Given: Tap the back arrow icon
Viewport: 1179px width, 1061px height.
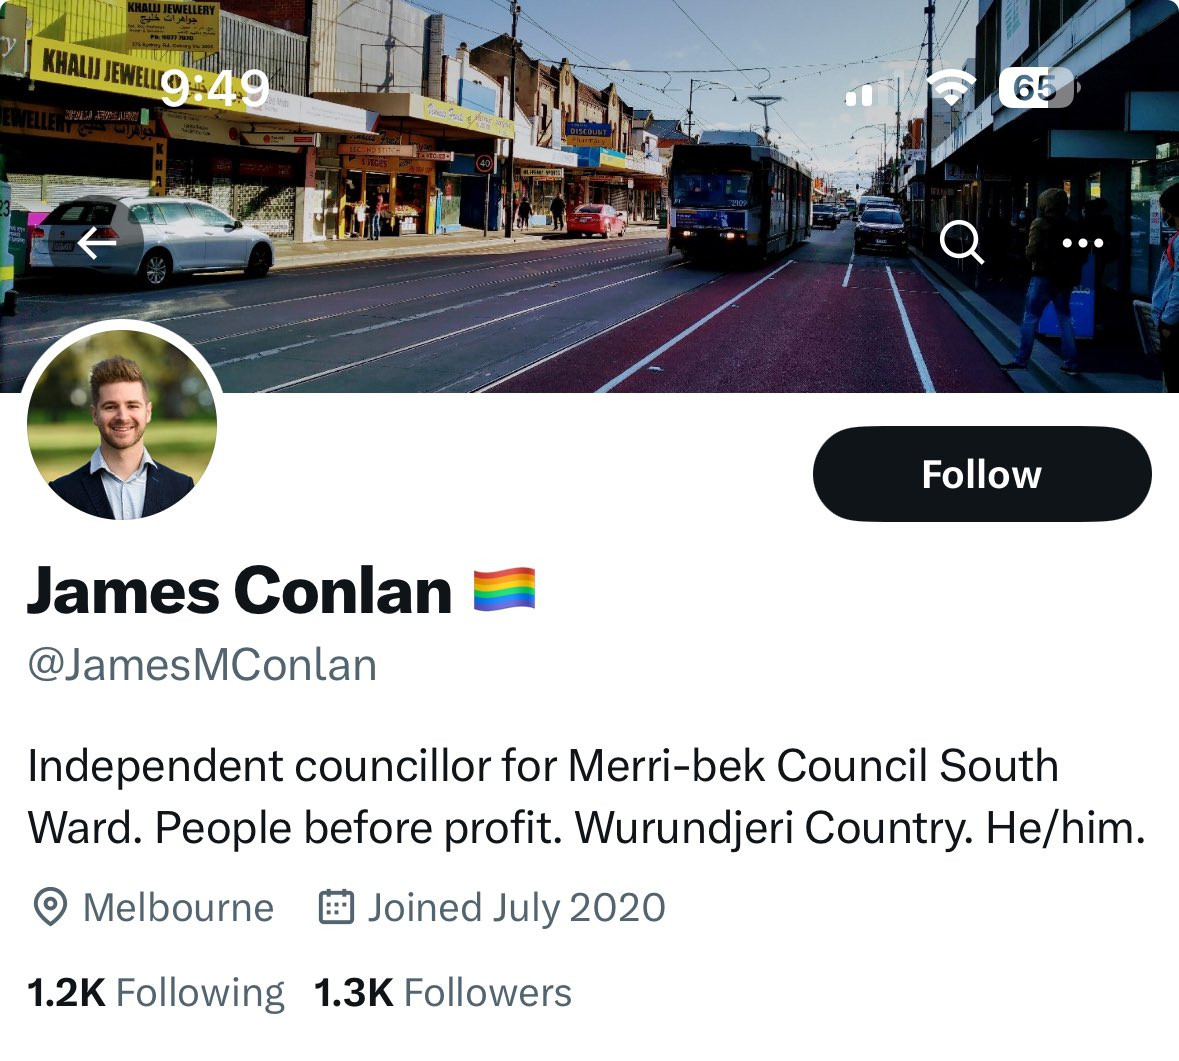Looking at the screenshot, I should (98, 243).
